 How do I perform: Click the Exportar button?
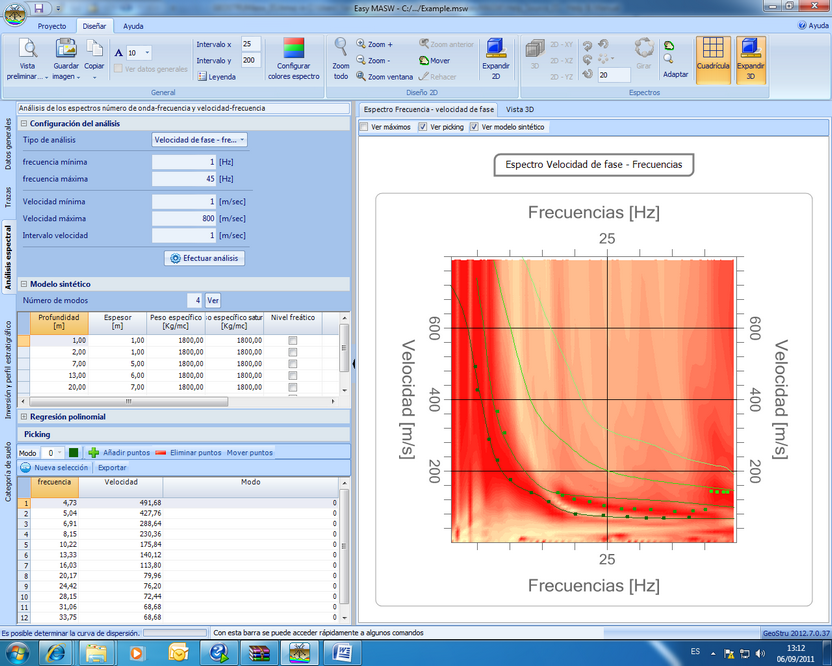tap(112, 468)
